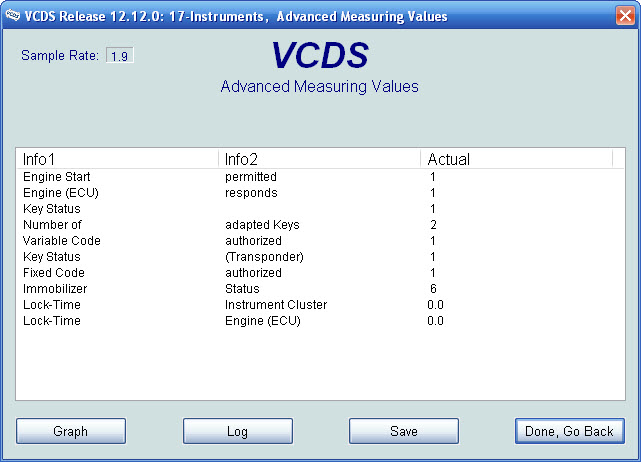Click the Advanced Measuring Values heading
This screenshot has height=462, width=641.
[320, 87]
